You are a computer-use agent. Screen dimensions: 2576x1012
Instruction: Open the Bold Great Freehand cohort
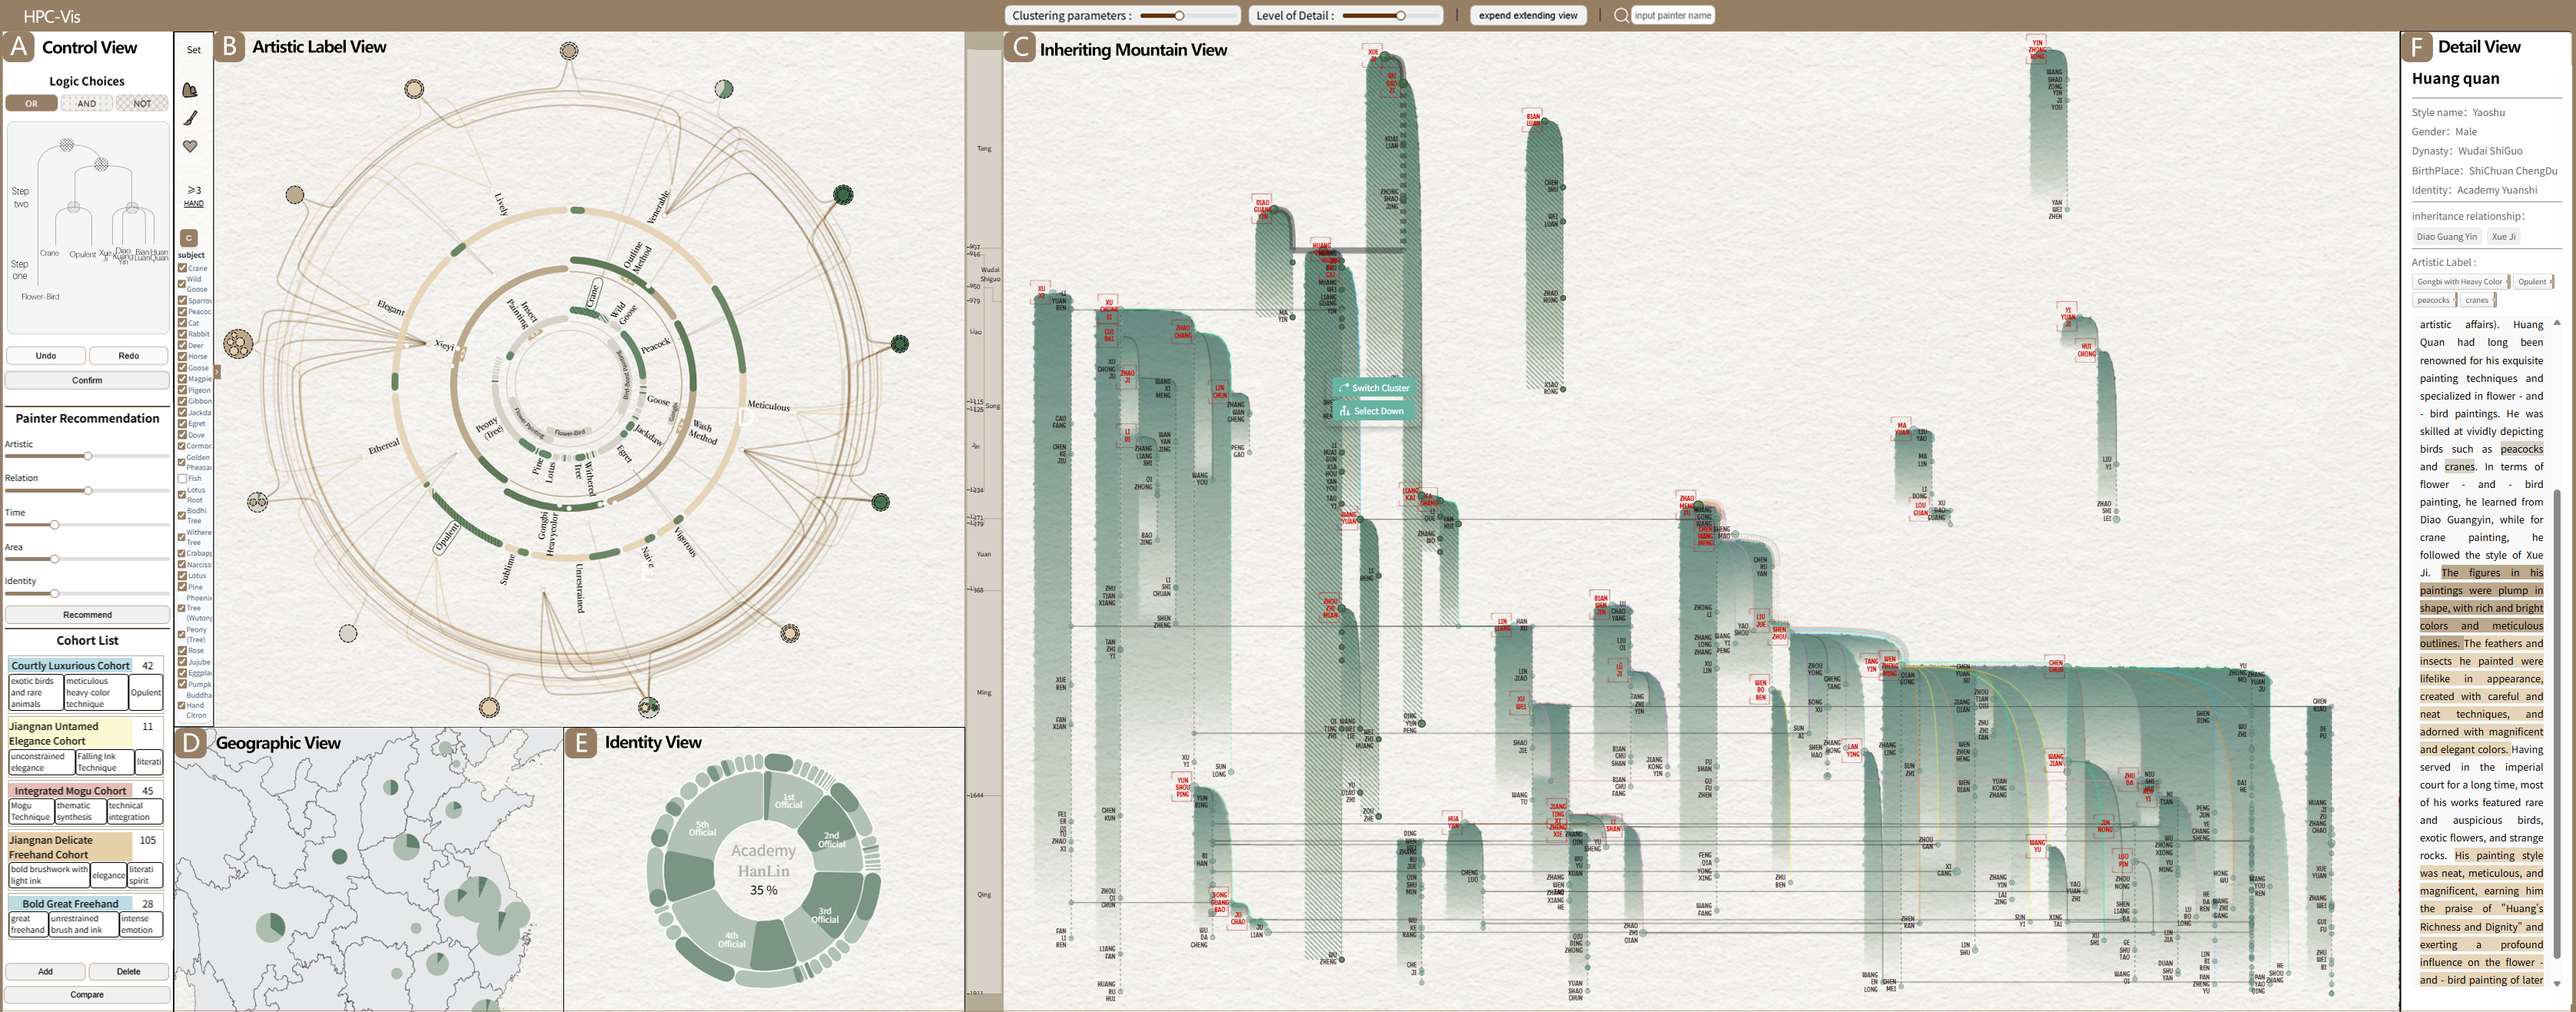[x=70, y=903]
